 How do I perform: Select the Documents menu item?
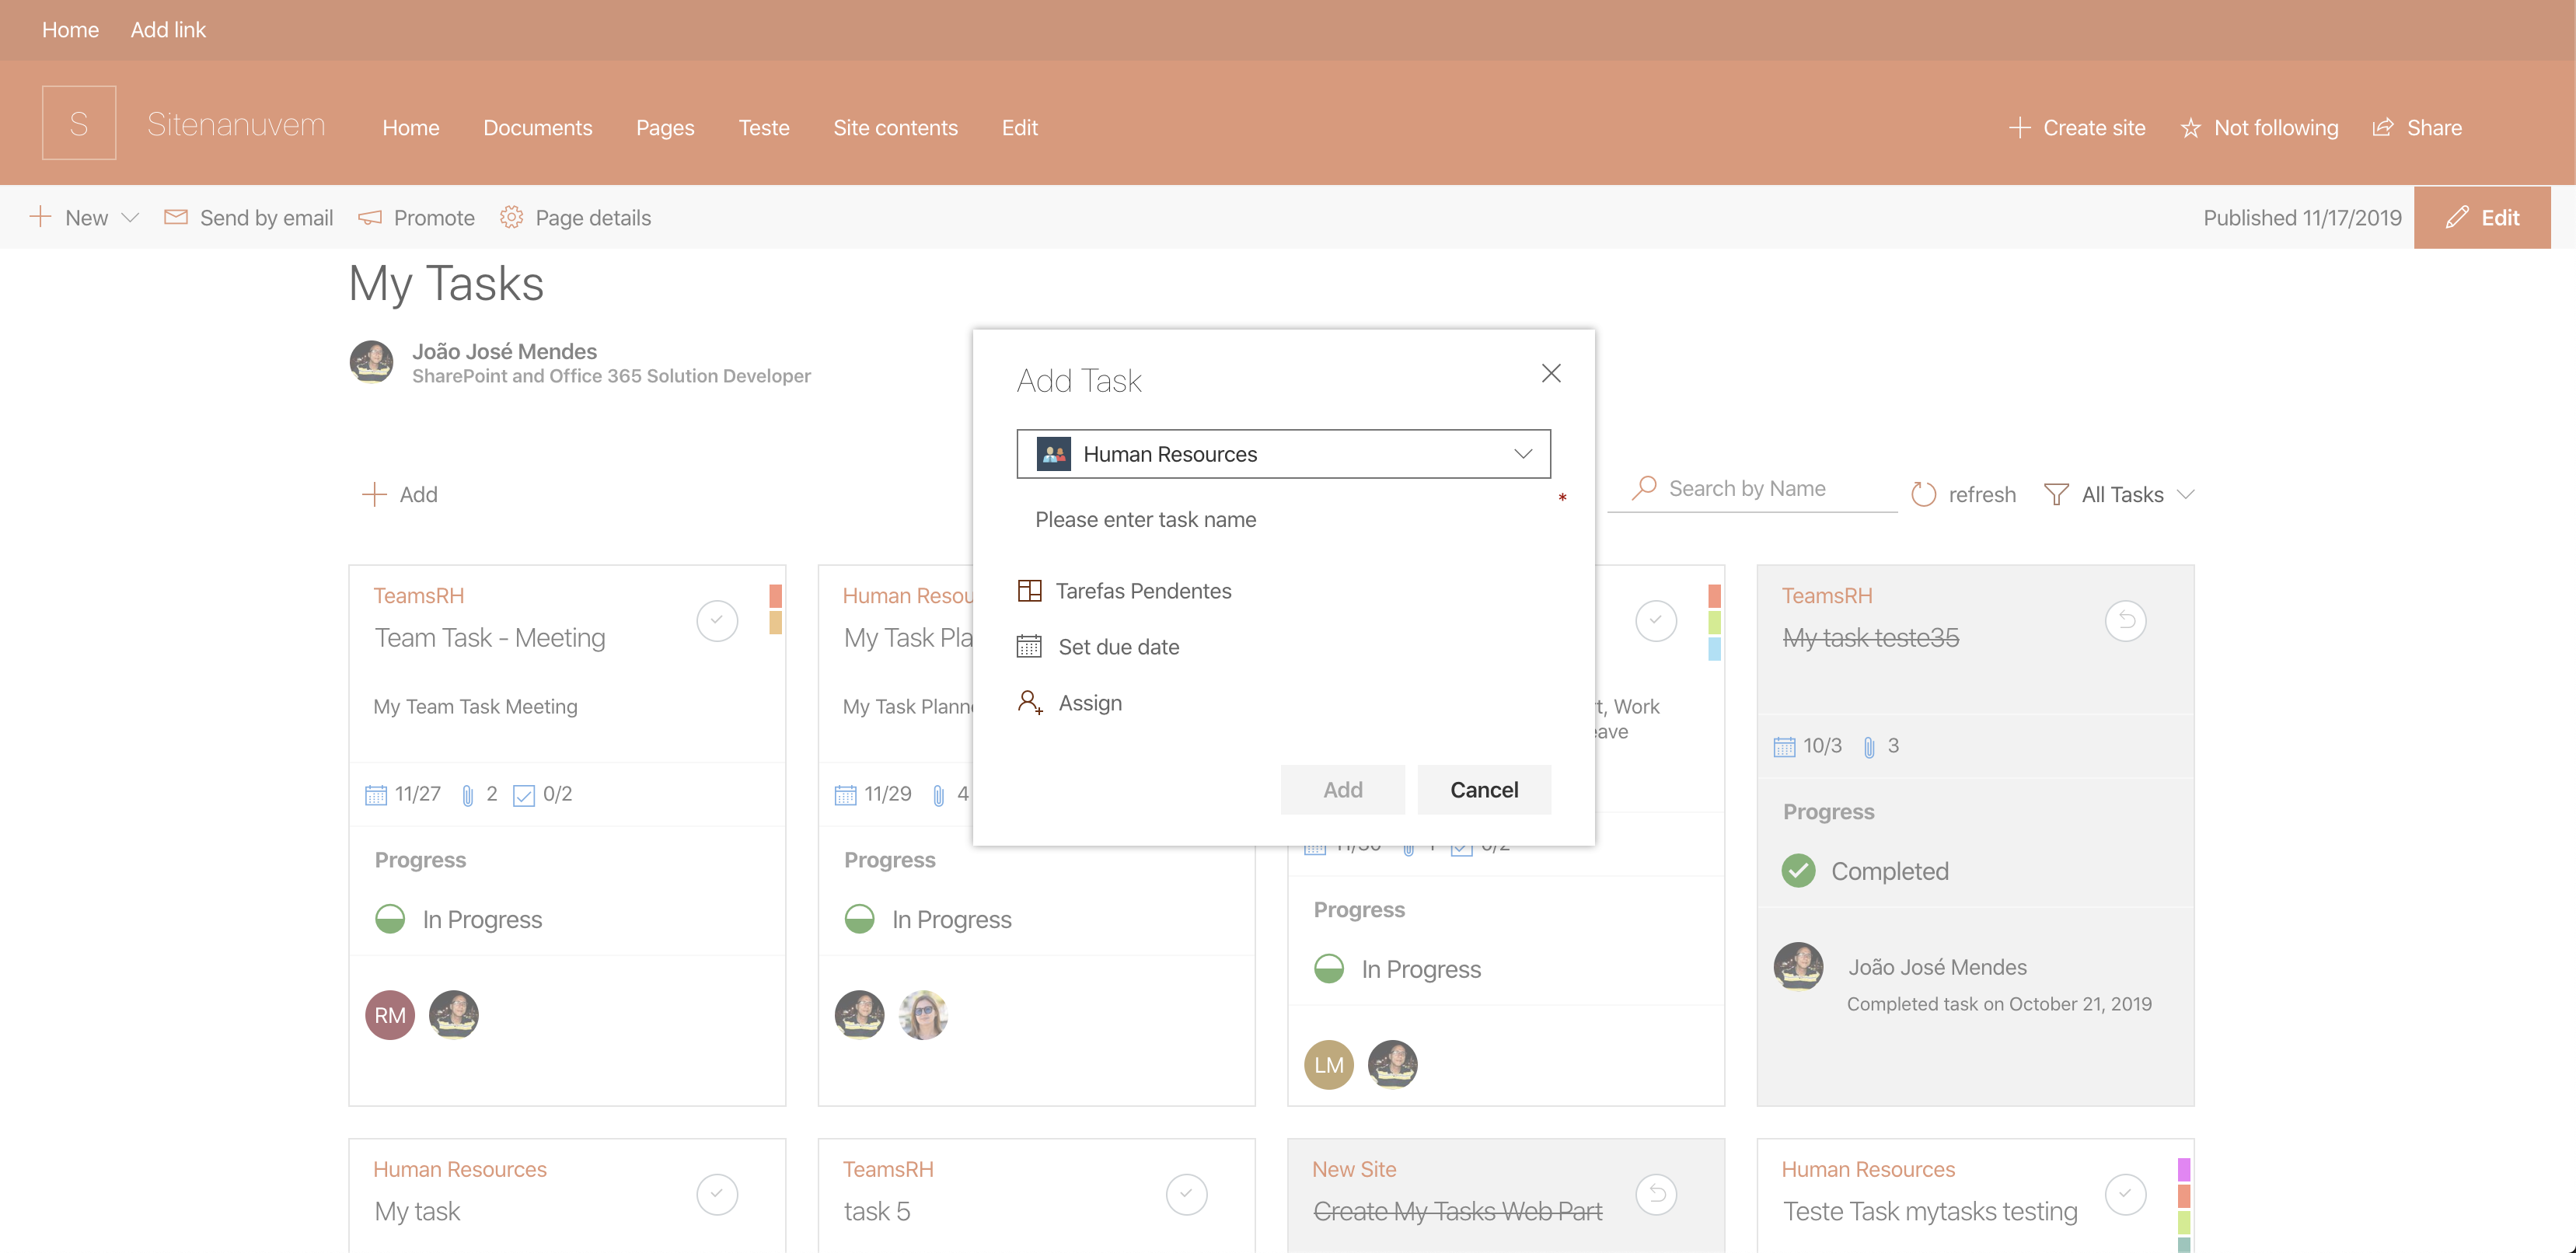tap(539, 128)
